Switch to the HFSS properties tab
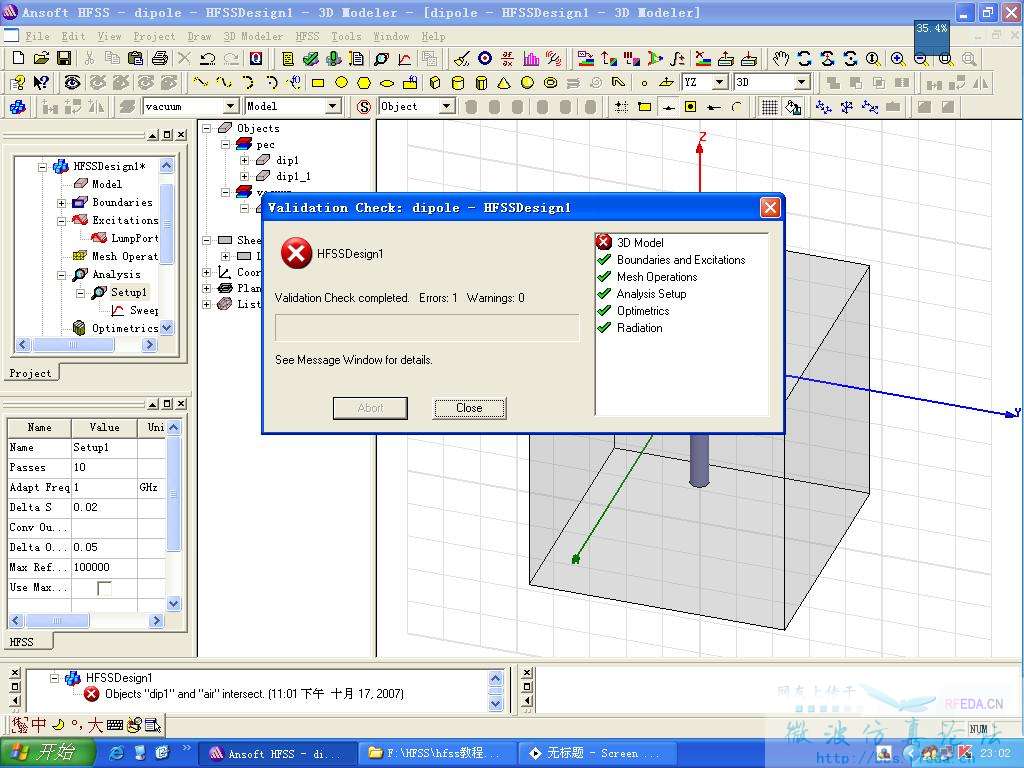 click(x=22, y=642)
